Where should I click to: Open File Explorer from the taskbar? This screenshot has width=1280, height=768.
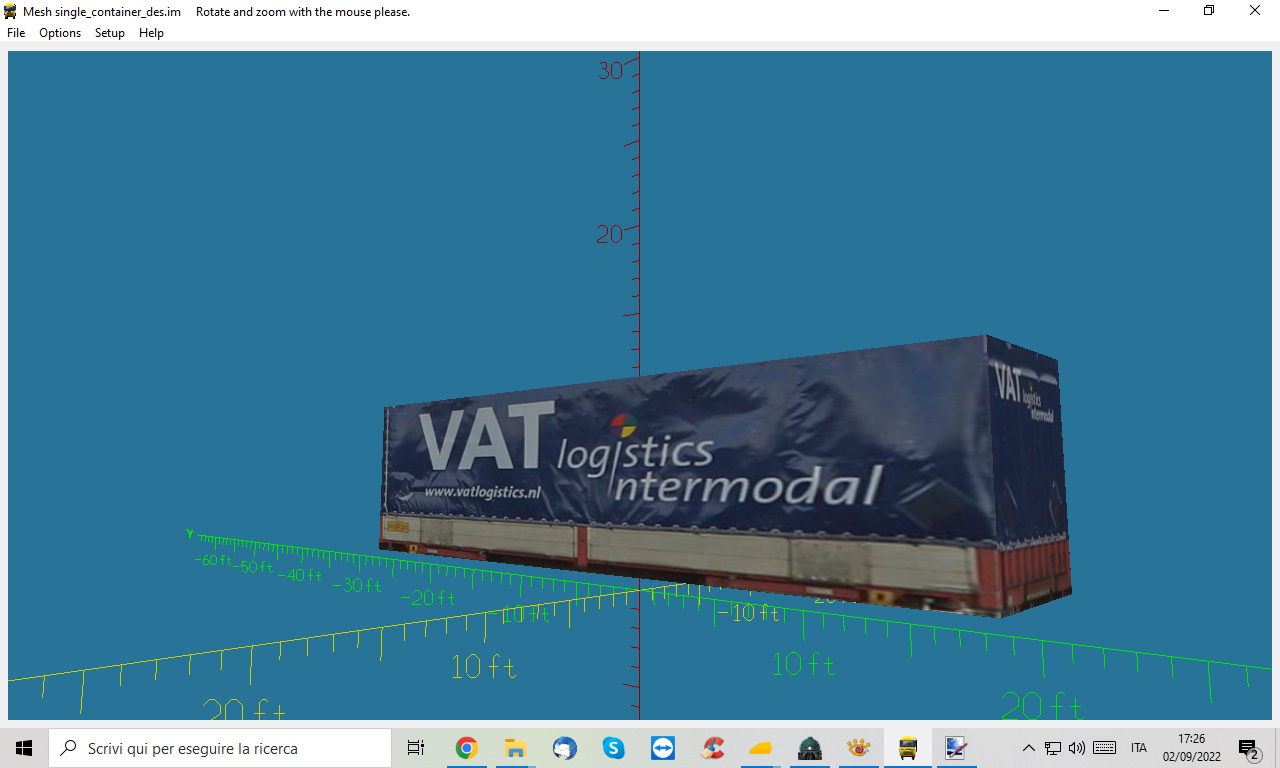tap(515, 748)
